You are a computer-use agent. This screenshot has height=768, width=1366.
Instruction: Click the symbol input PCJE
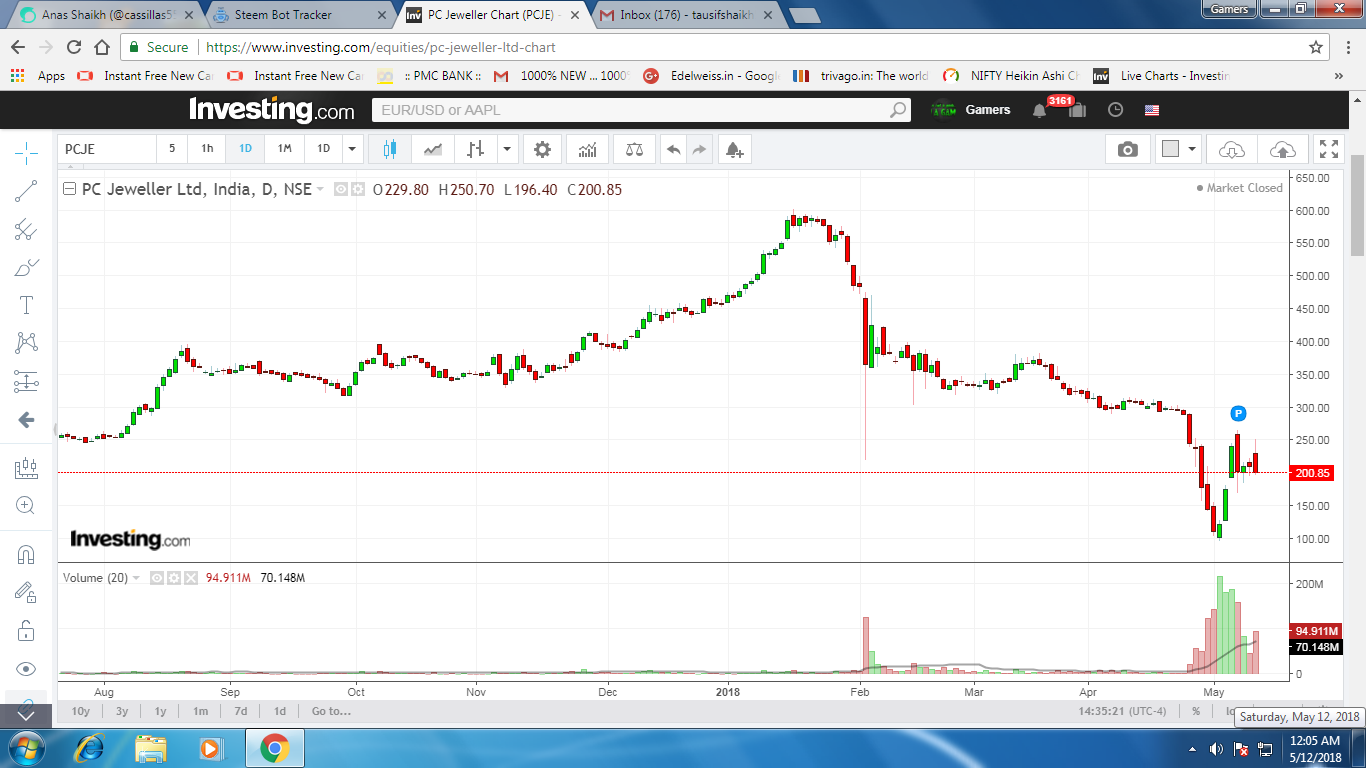(106, 149)
